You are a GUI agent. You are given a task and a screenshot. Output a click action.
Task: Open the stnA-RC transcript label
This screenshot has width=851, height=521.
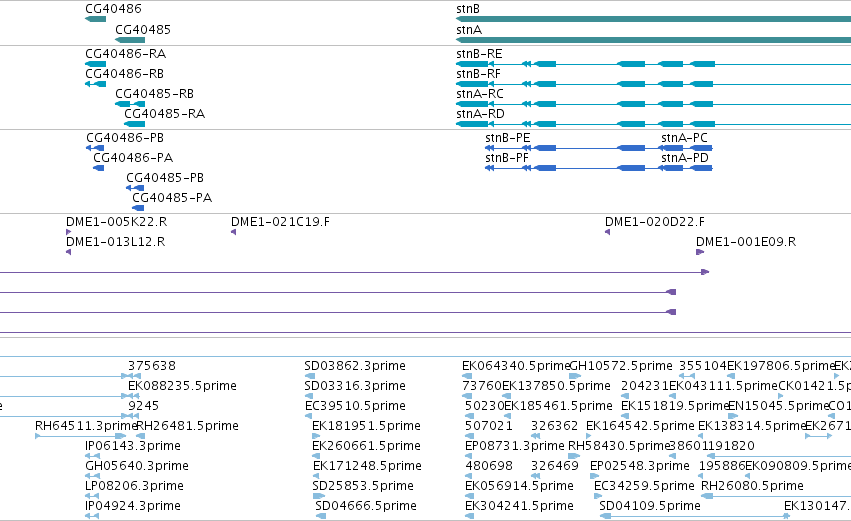[x=480, y=94]
